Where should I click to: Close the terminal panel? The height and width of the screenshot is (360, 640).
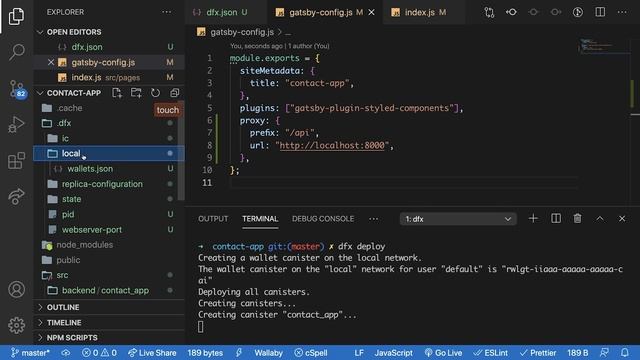[x=622, y=219]
